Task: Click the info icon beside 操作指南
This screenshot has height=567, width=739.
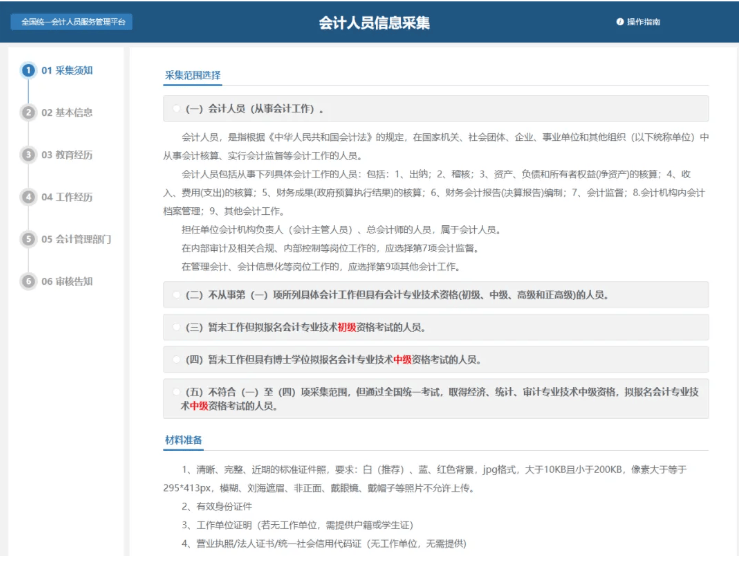Action: [620, 22]
